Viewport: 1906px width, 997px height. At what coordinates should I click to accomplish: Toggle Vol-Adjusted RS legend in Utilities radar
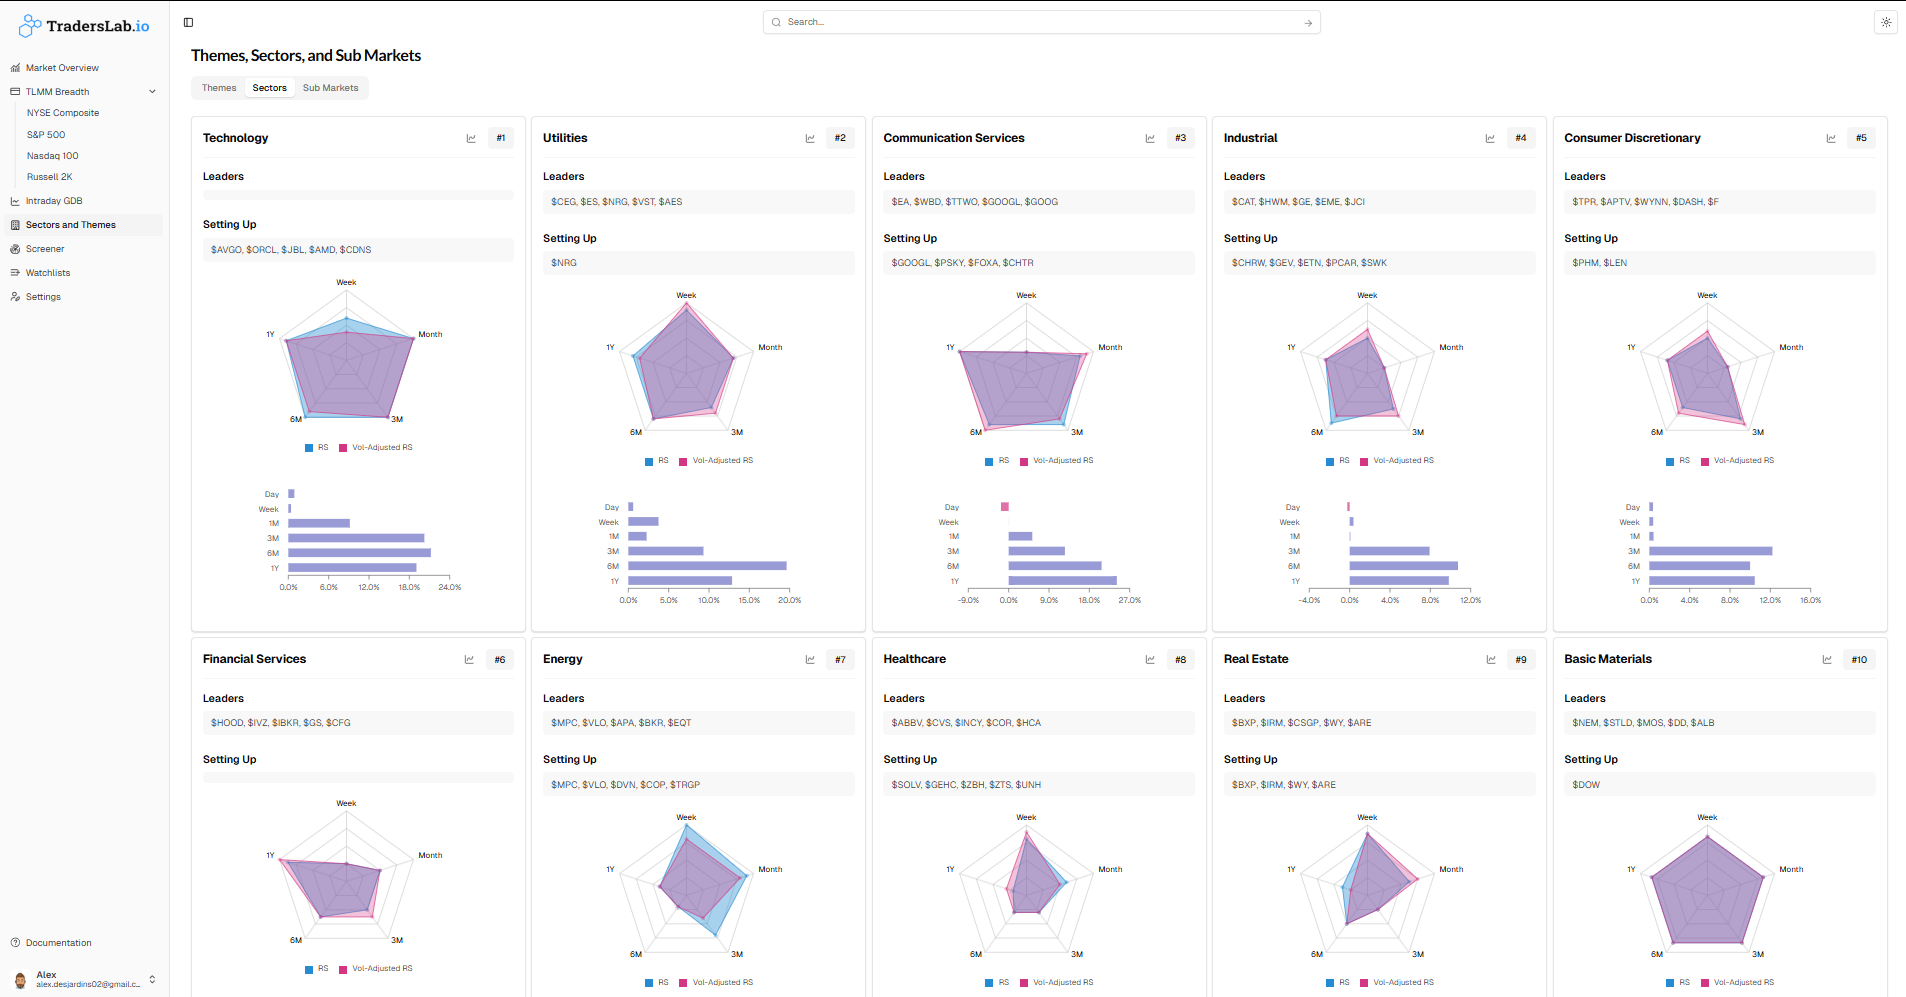click(716, 461)
